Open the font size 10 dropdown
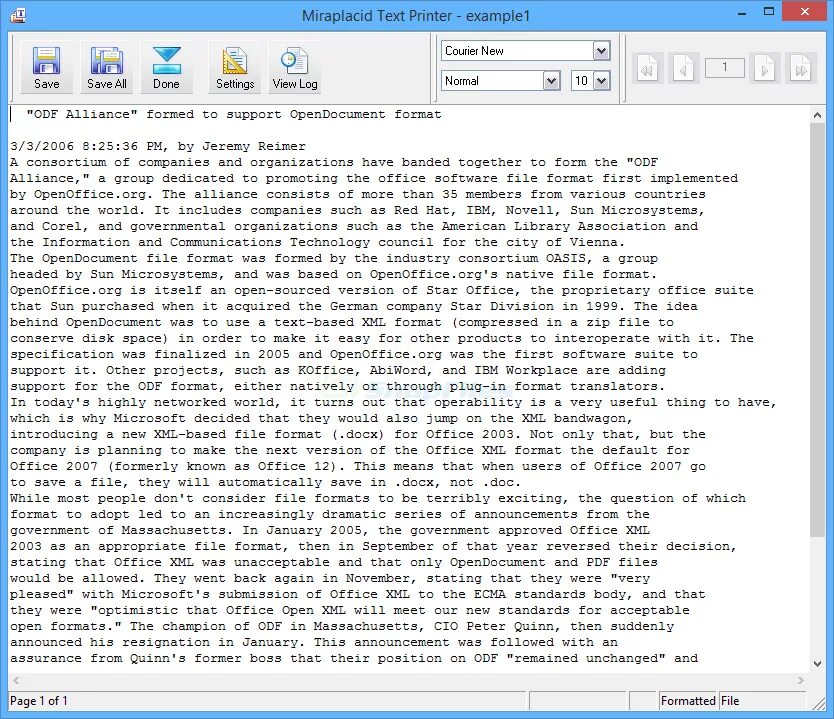This screenshot has height=719, width=834. 600,81
